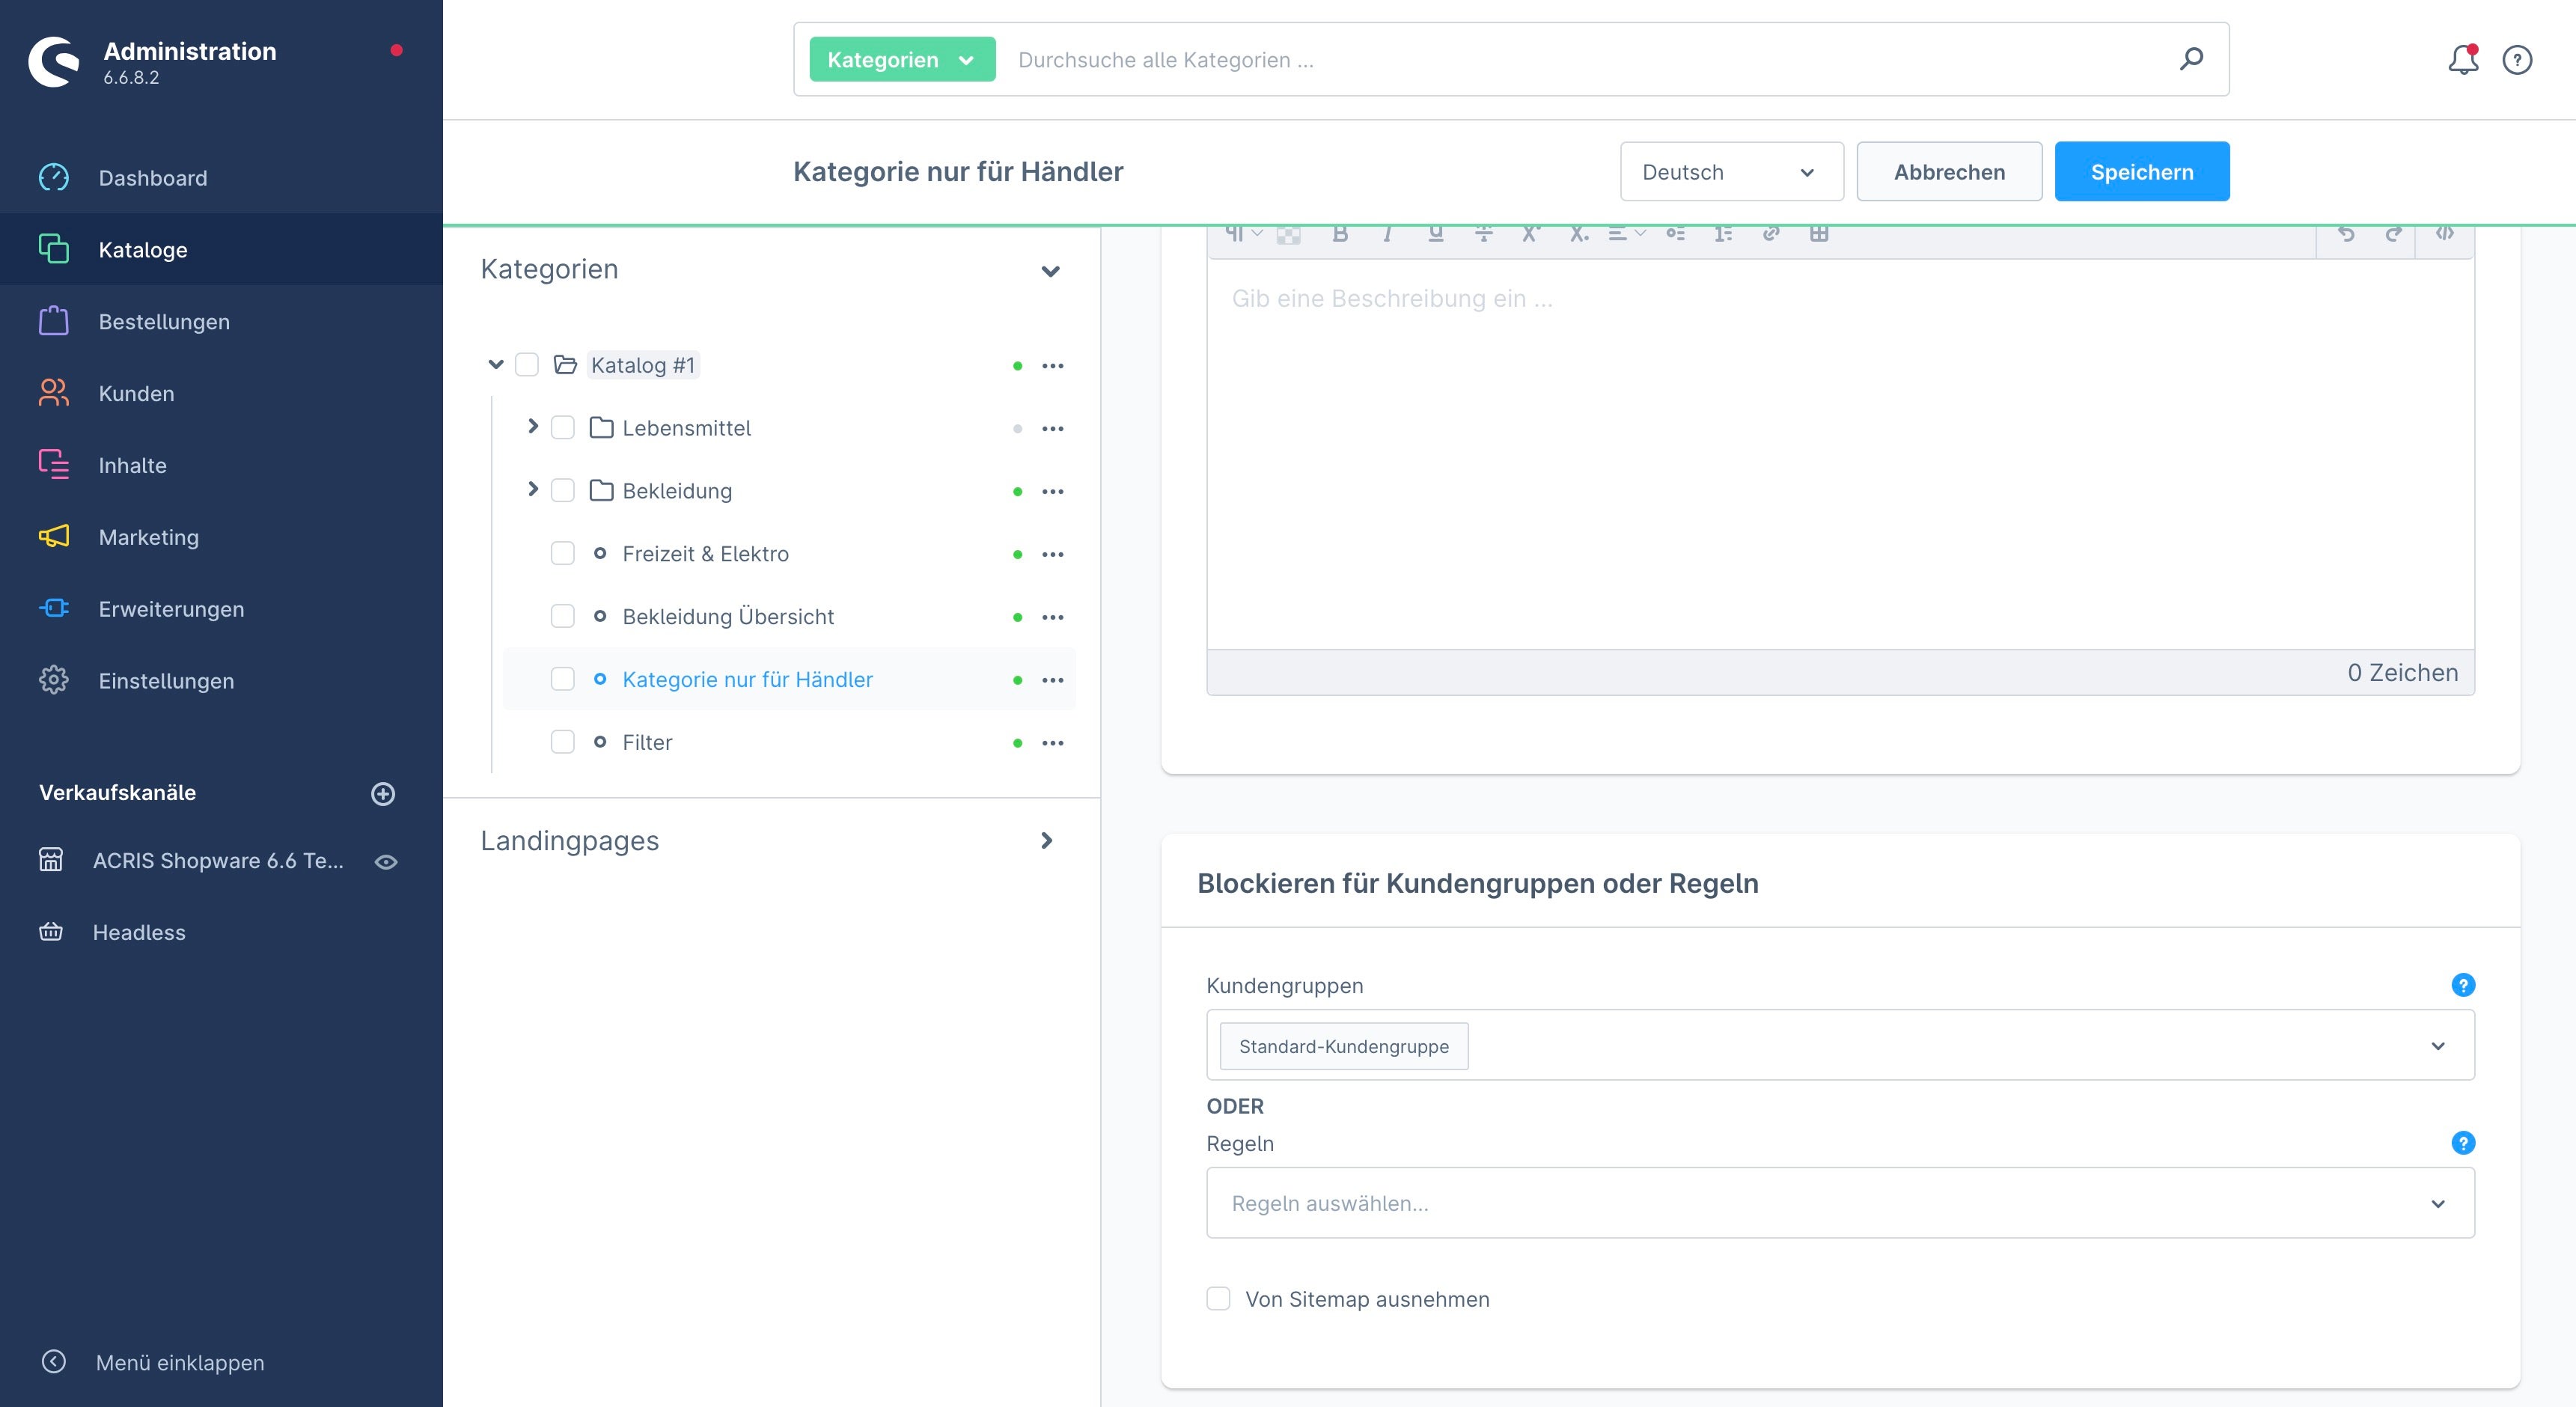Select the Lebensmittel category

click(686, 428)
